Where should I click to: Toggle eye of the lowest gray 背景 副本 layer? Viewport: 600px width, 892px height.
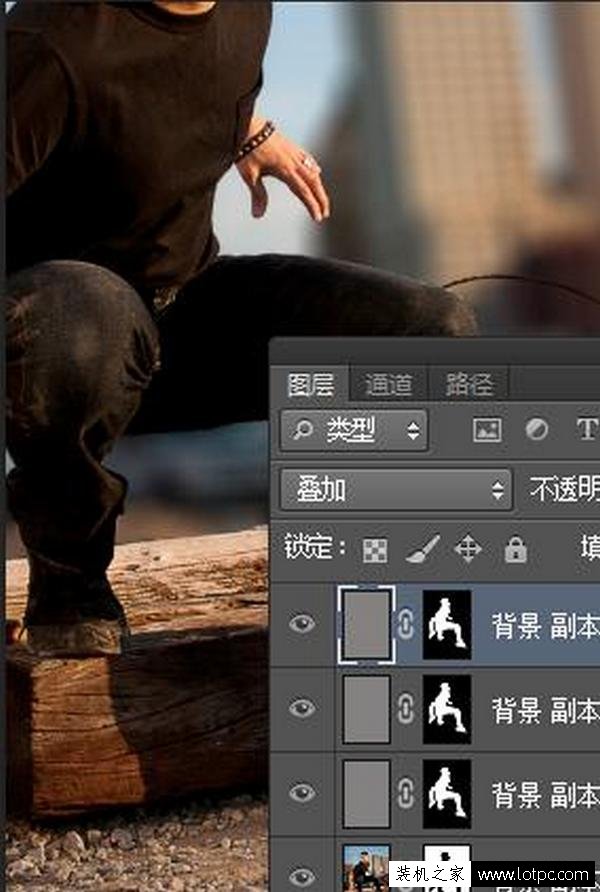coord(302,792)
